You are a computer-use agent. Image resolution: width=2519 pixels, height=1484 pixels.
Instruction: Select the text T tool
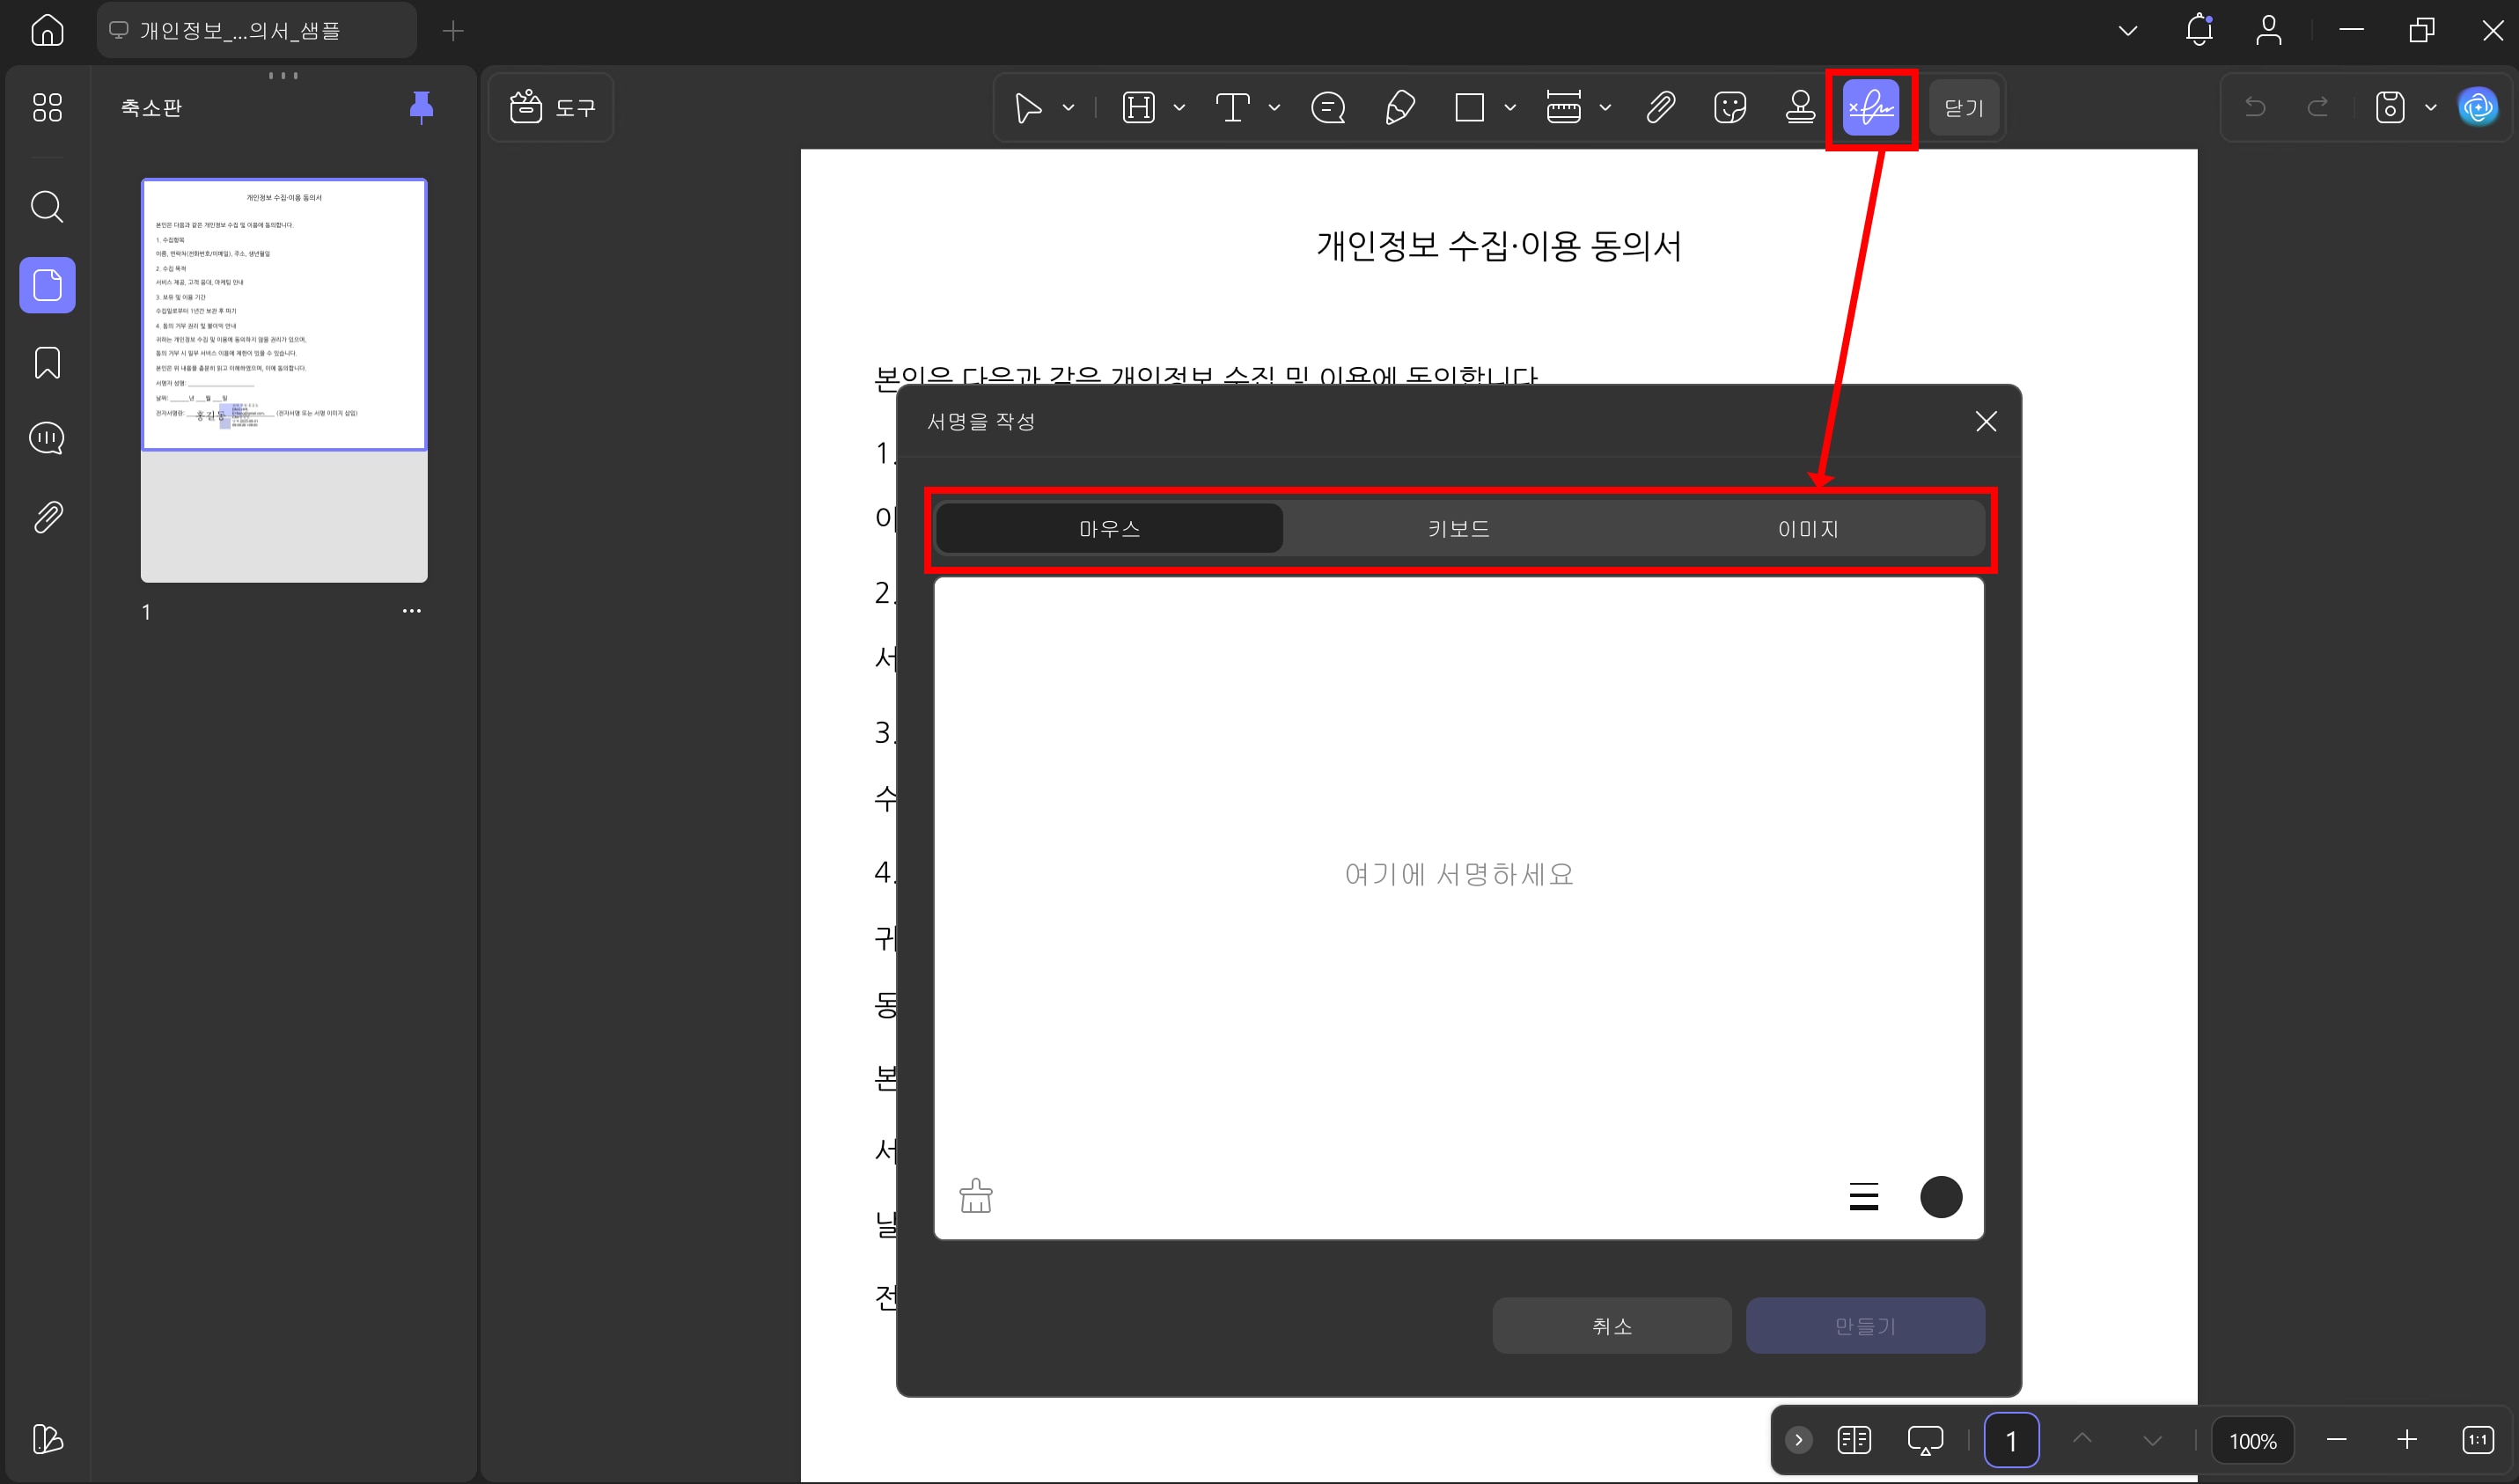tap(1233, 107)
